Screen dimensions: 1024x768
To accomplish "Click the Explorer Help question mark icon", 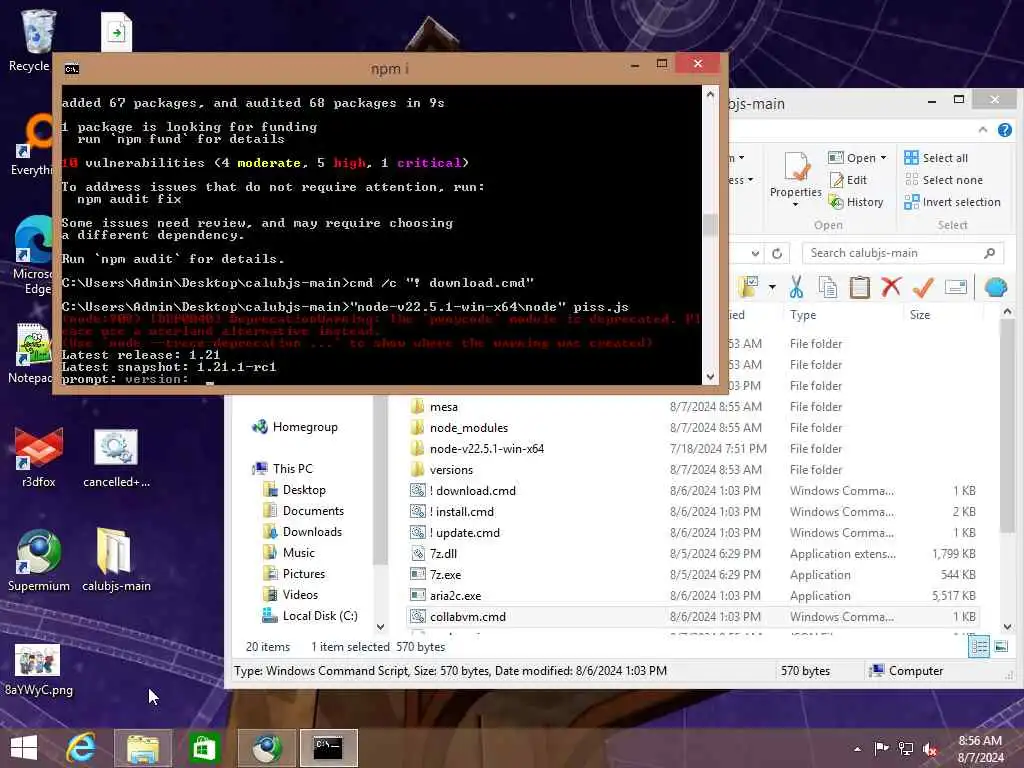I will coord(1005,130).
